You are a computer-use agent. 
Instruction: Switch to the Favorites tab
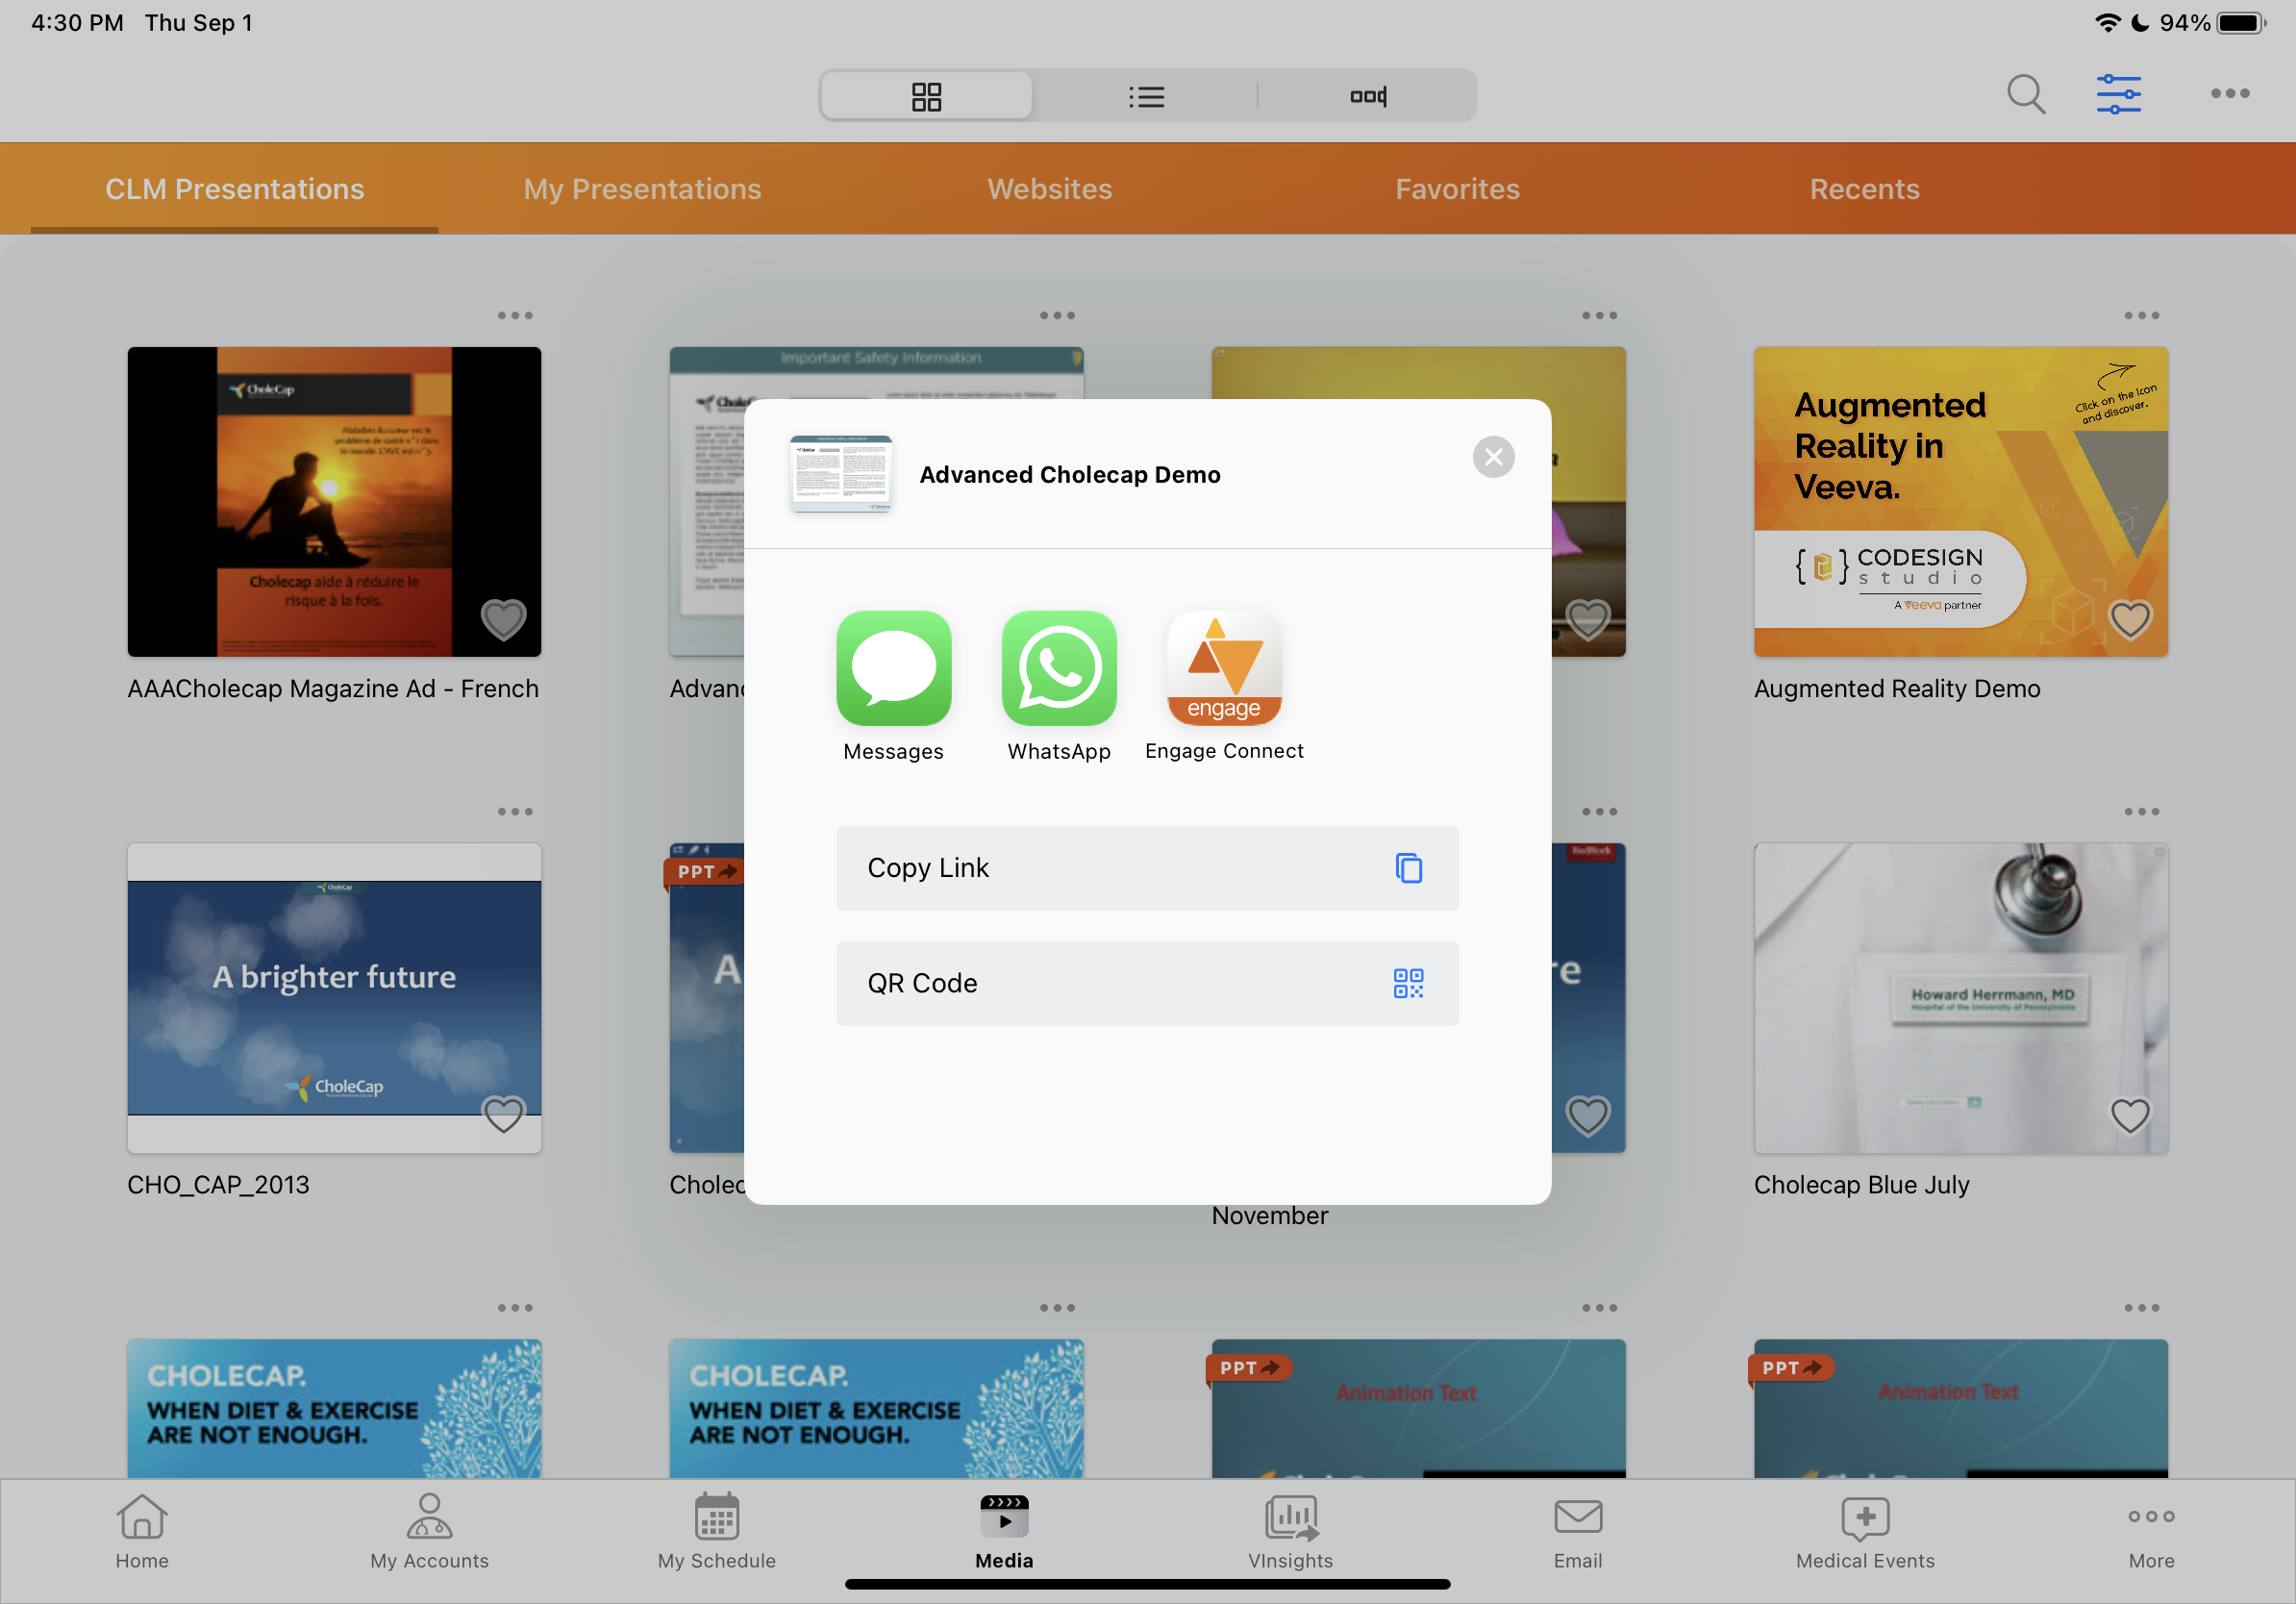(1457, 189)
